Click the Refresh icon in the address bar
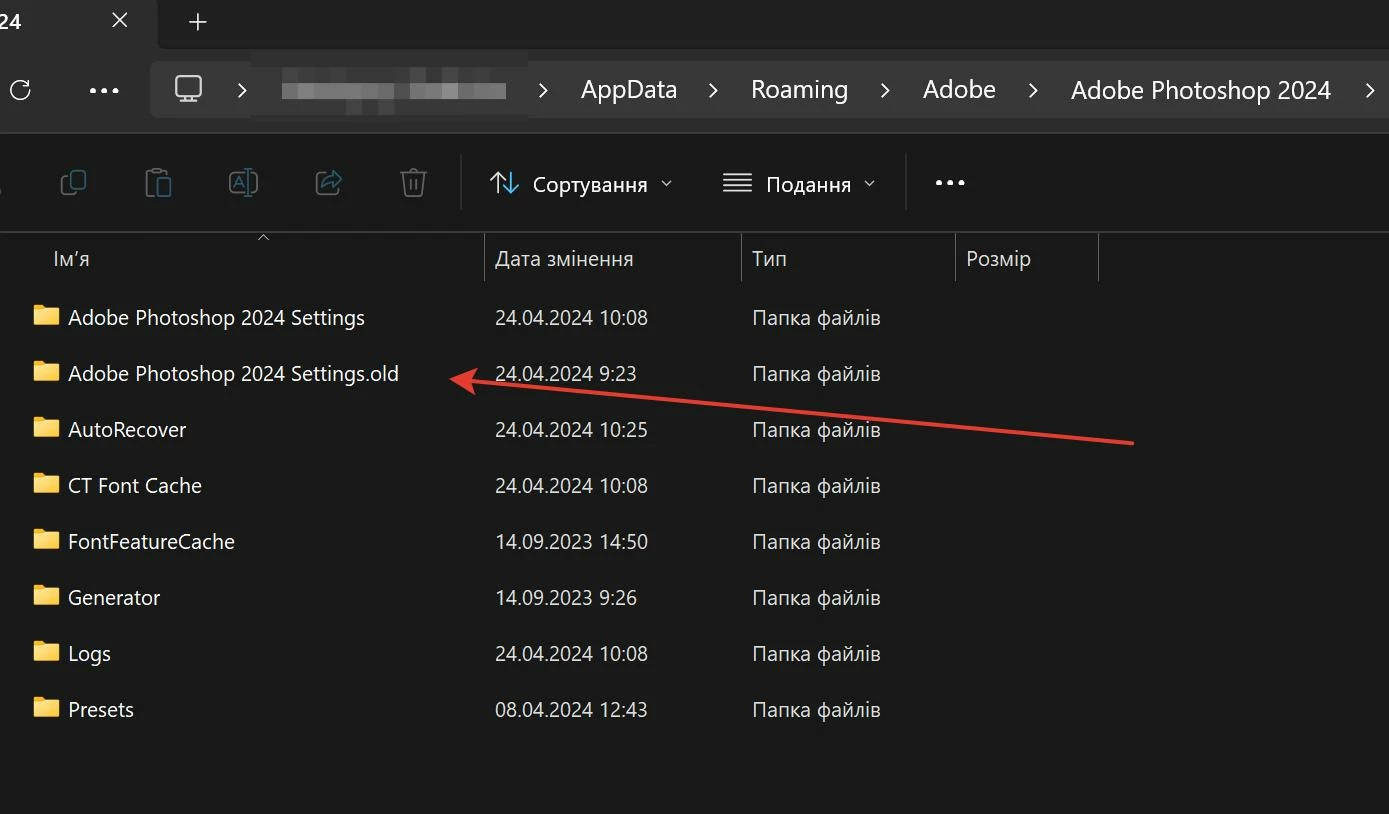 (x=20, y=90)
